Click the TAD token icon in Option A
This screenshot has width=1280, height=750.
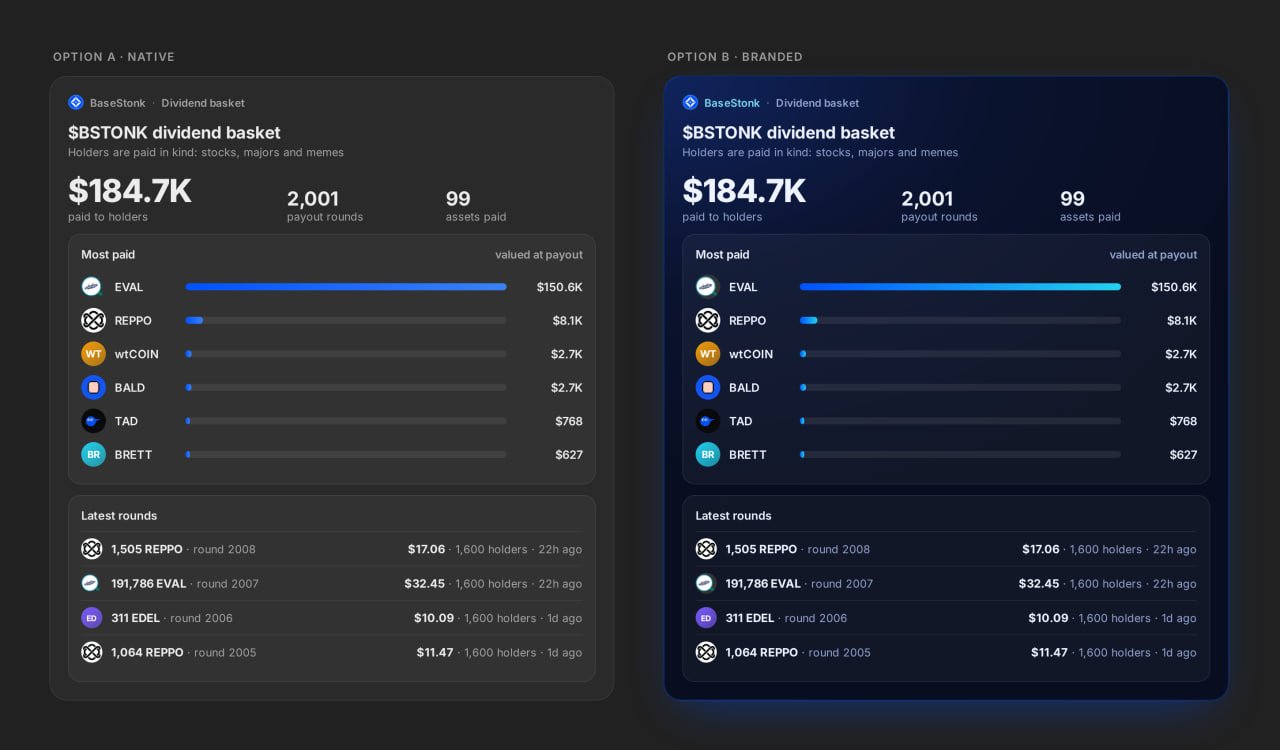93,421
